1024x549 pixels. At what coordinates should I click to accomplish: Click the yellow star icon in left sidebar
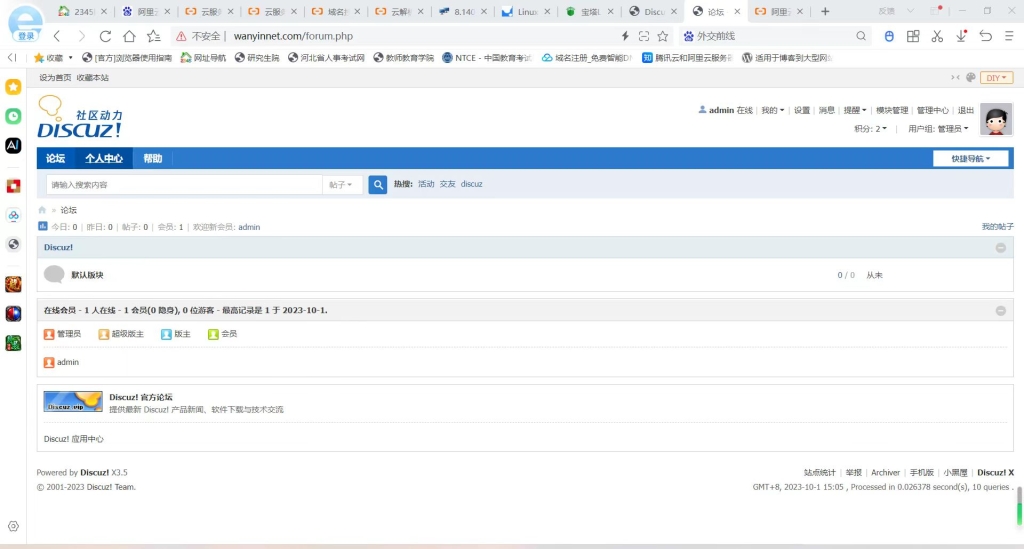pos(13,87)
